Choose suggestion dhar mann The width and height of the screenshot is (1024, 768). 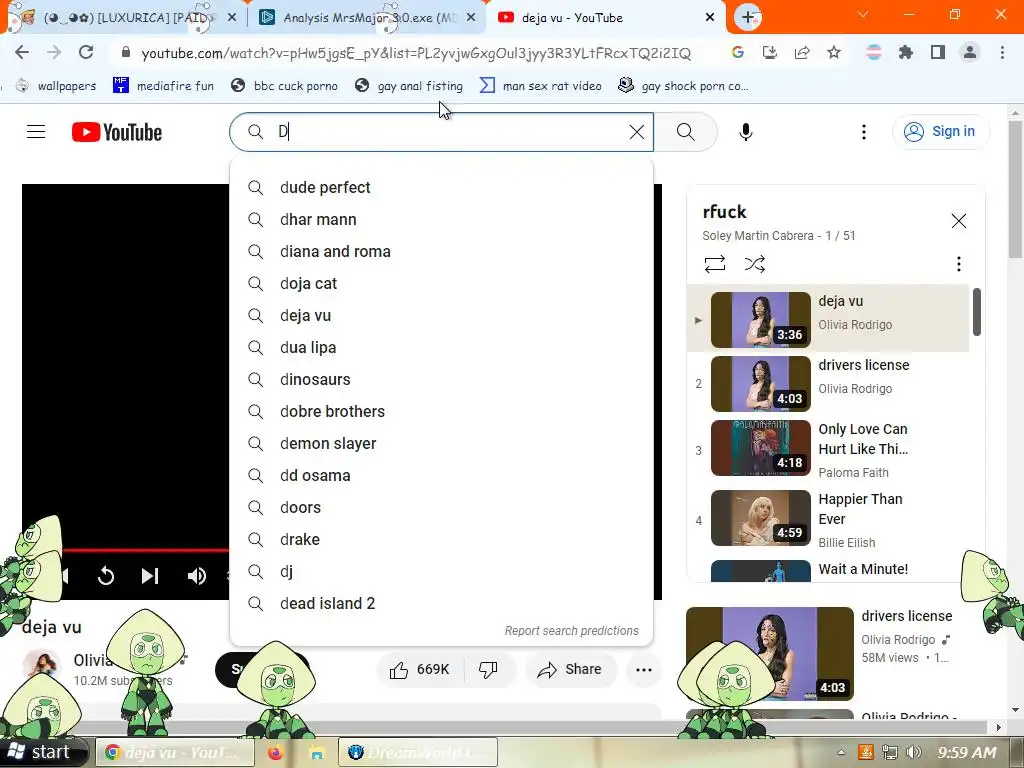point(441,219)
